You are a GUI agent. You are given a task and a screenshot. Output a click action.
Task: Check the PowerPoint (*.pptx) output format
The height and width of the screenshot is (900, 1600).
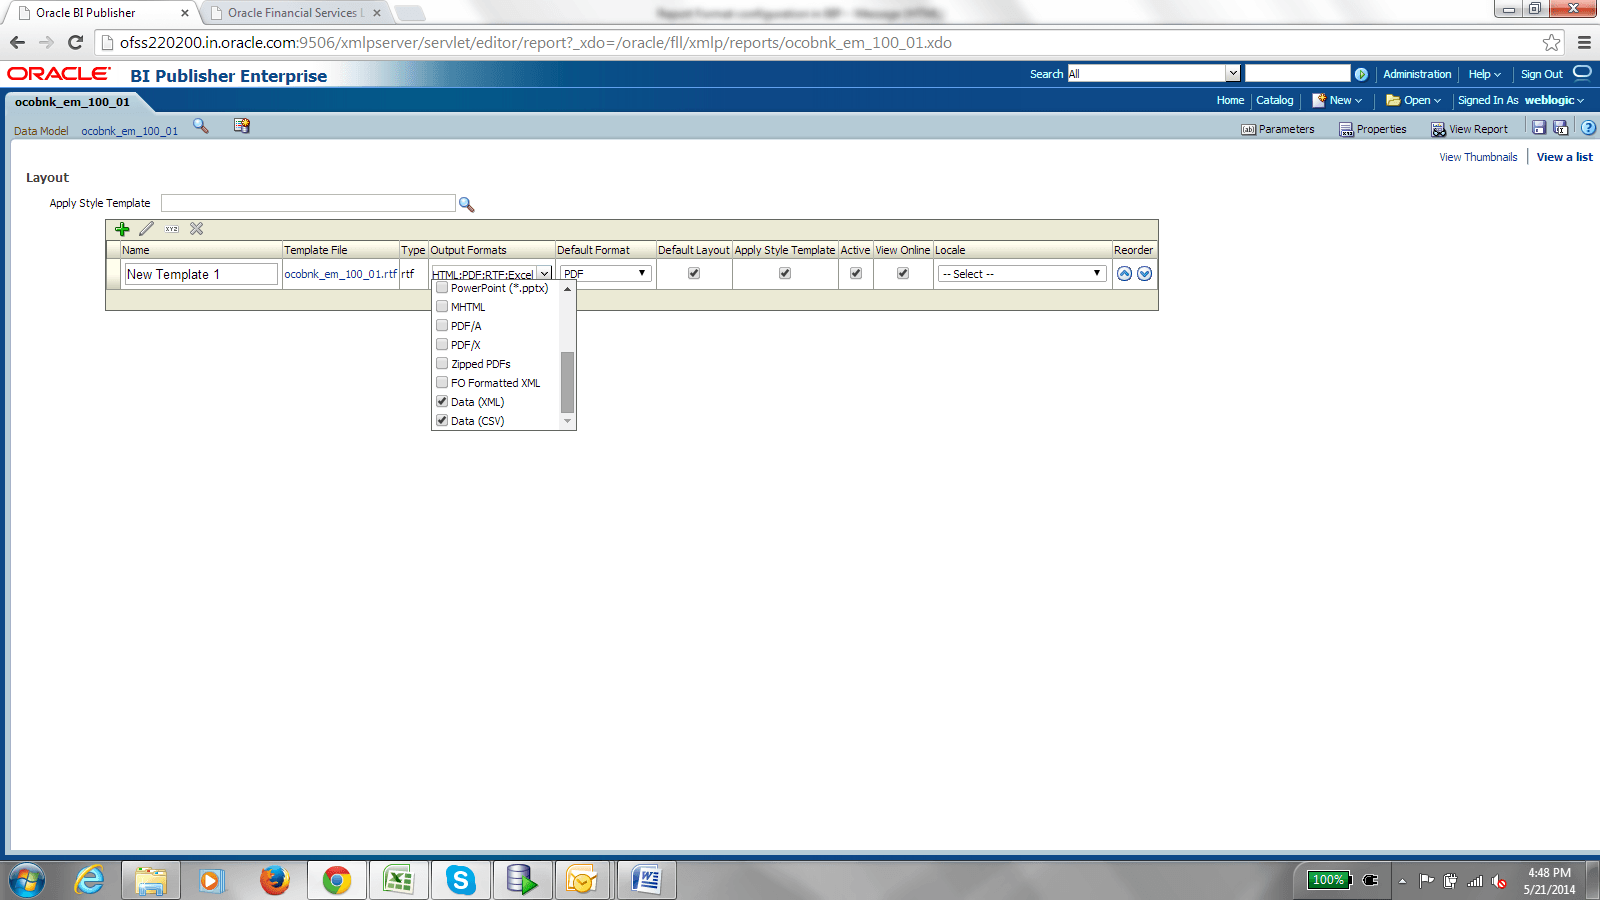442,288
